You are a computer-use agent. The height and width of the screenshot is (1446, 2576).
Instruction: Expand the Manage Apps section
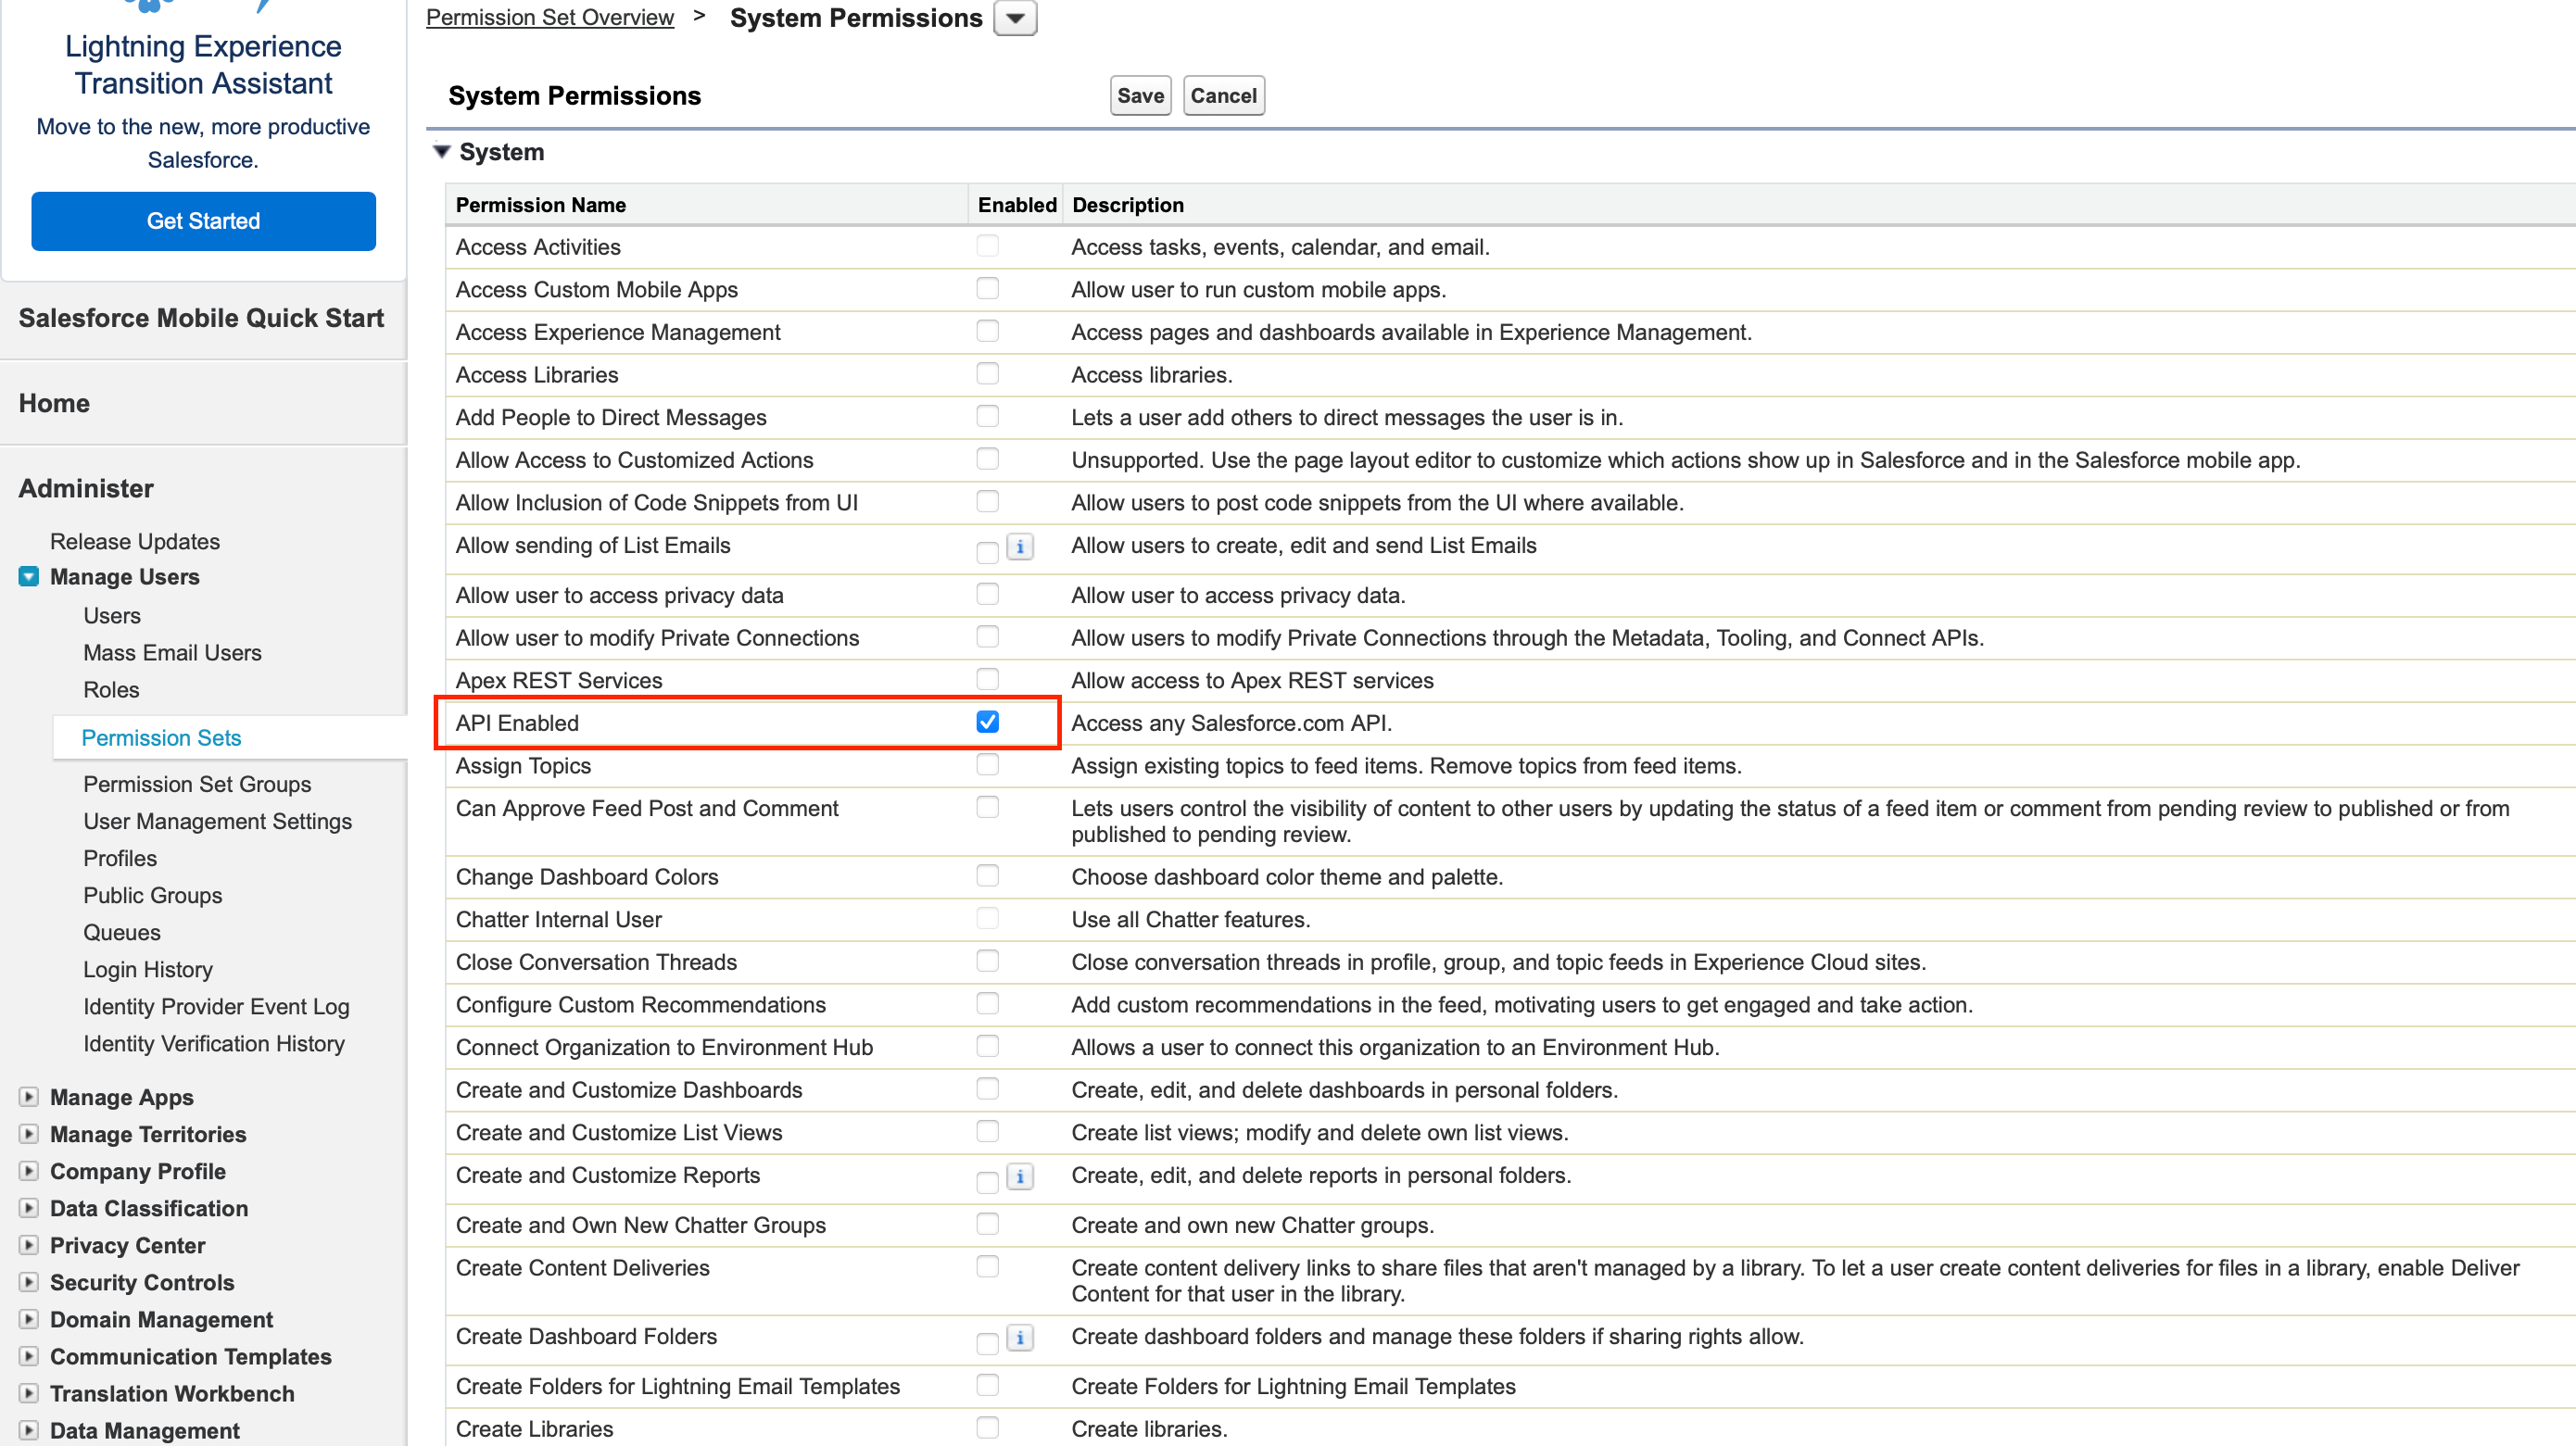pyautogui.click(x=28, y=1096)
